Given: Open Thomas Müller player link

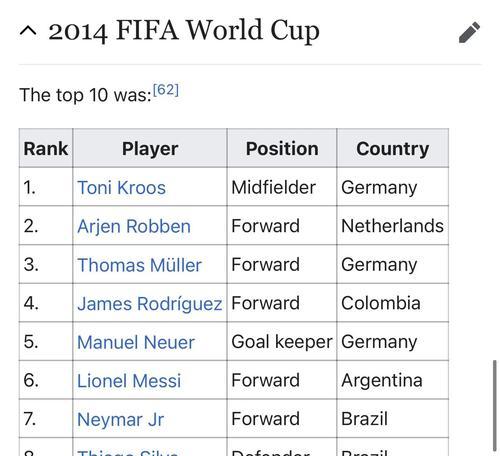Looking at the screenshot, I should click(x=139, y=265).
